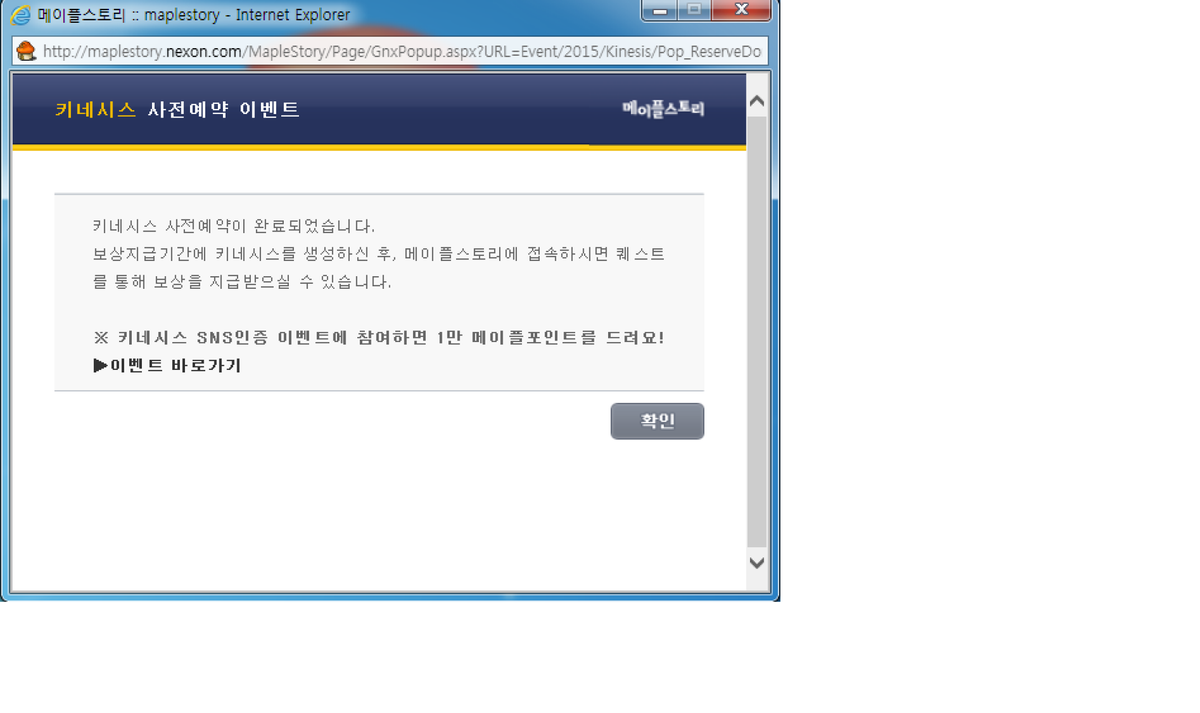Click the line 를 통해 보상을 지급받으실 수 있습니다.
1200x713 pixels.
click(x=242, y=282)
